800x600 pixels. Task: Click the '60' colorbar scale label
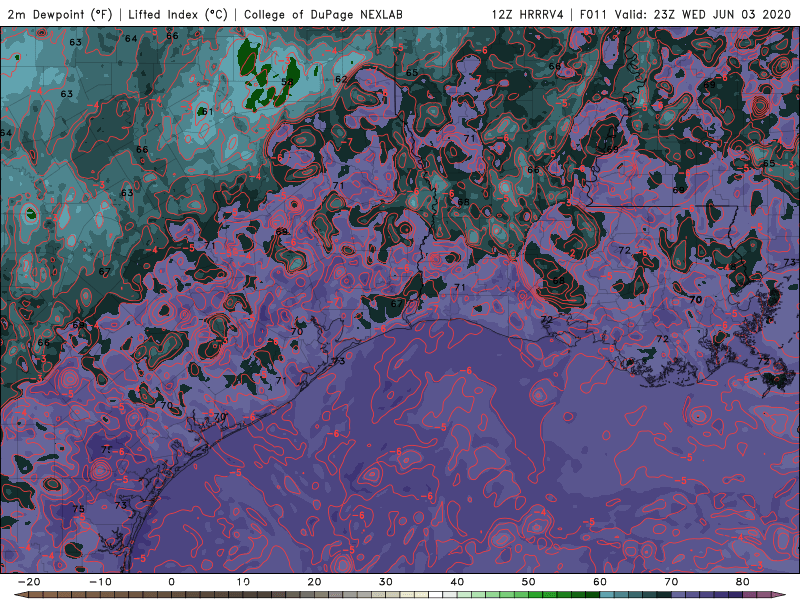click(x=600, y=582)
